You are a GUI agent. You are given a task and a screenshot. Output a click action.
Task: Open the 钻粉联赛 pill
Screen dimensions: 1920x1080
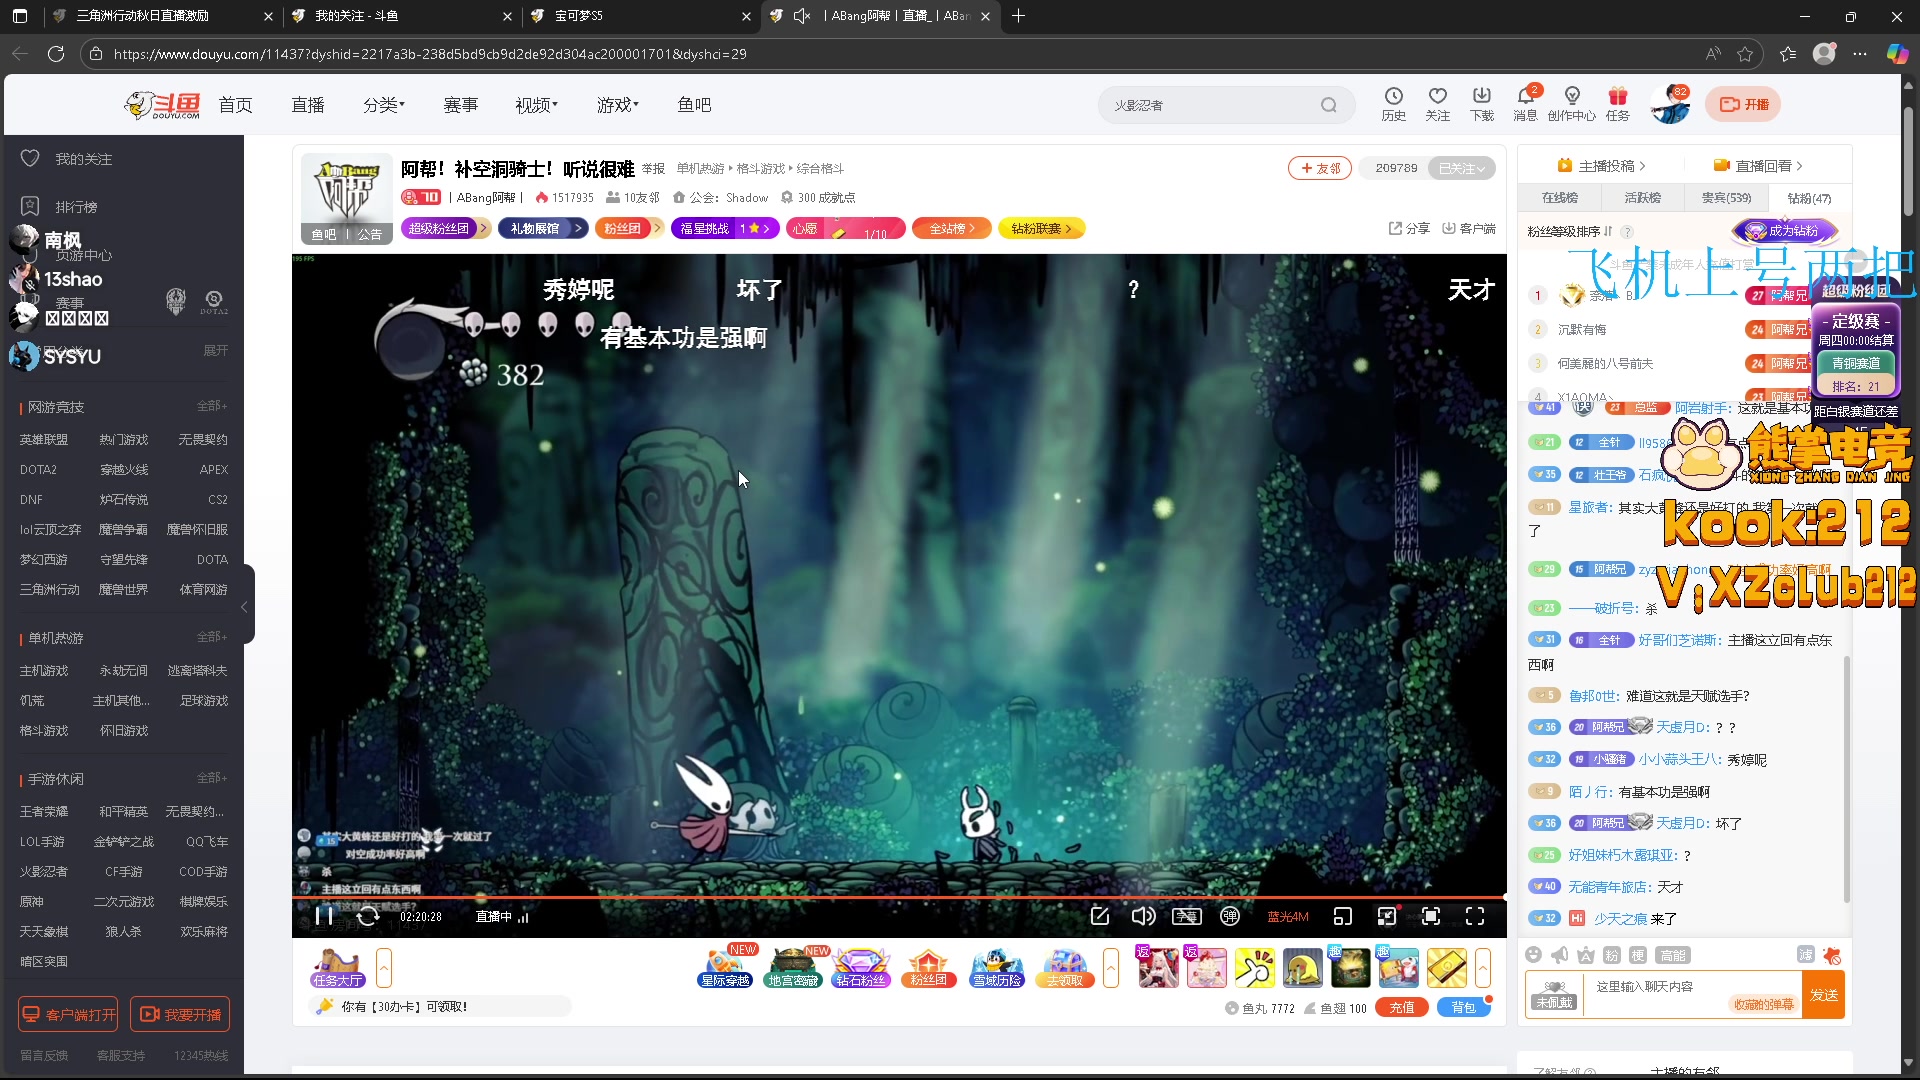pos(1041,229)
